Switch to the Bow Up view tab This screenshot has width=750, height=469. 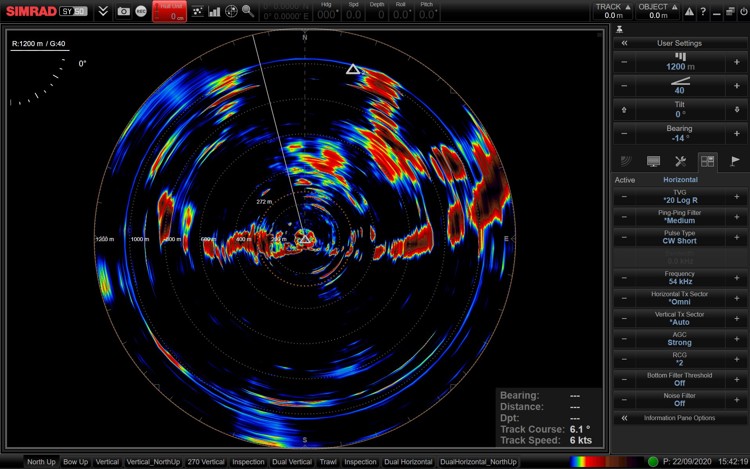pyautogui.click(x=75, y=462)
